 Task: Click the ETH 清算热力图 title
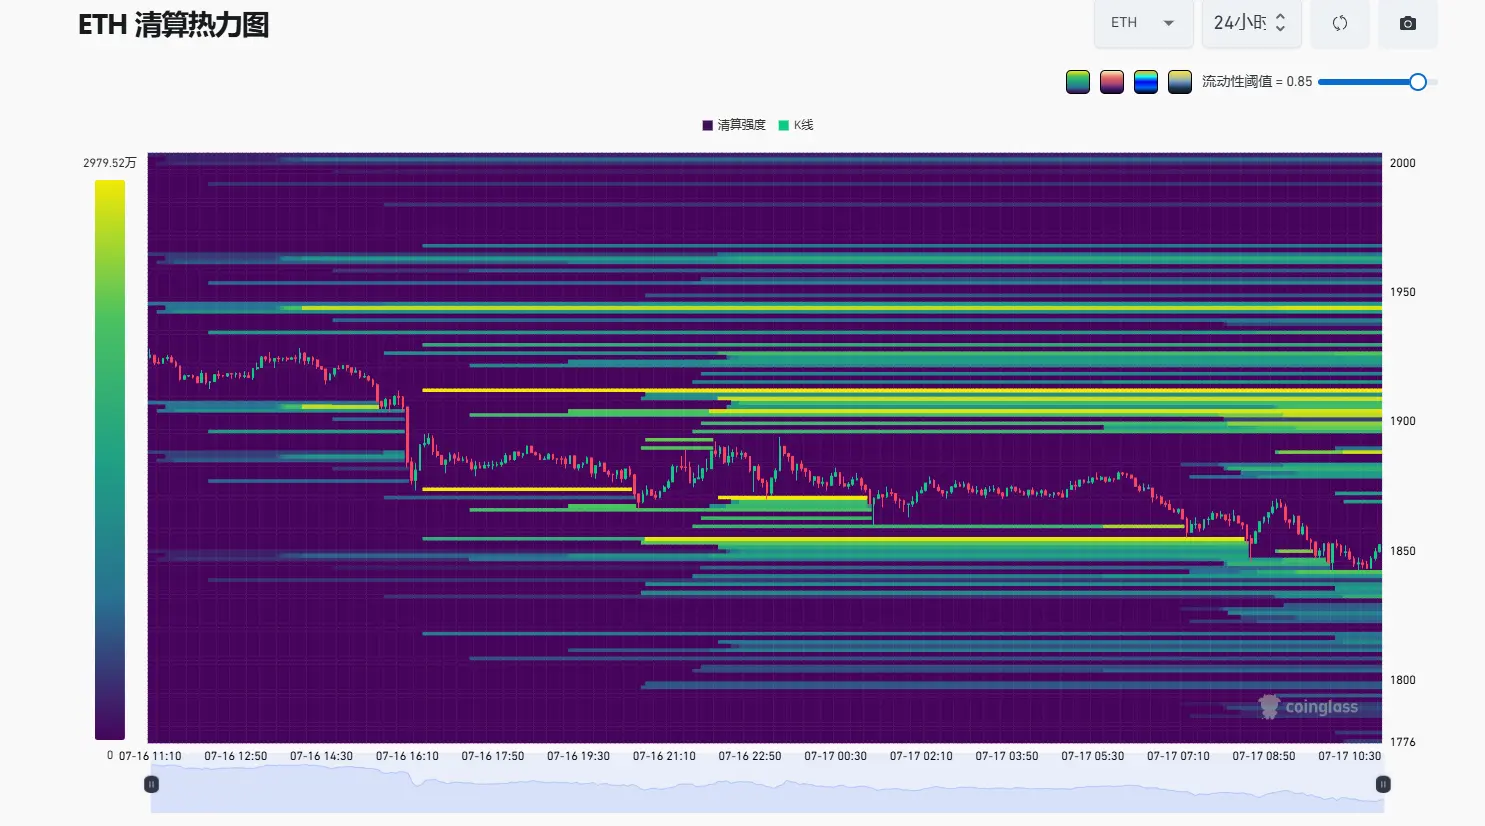[x=174, y=25]
